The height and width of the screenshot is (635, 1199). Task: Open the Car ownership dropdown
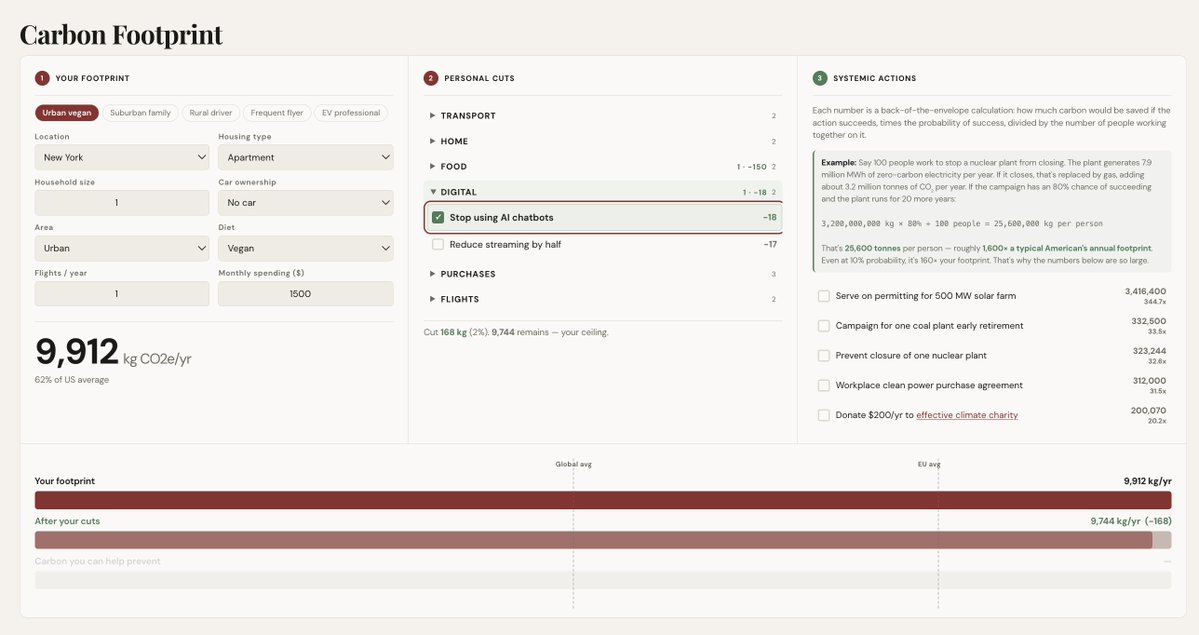coord(306,203)
